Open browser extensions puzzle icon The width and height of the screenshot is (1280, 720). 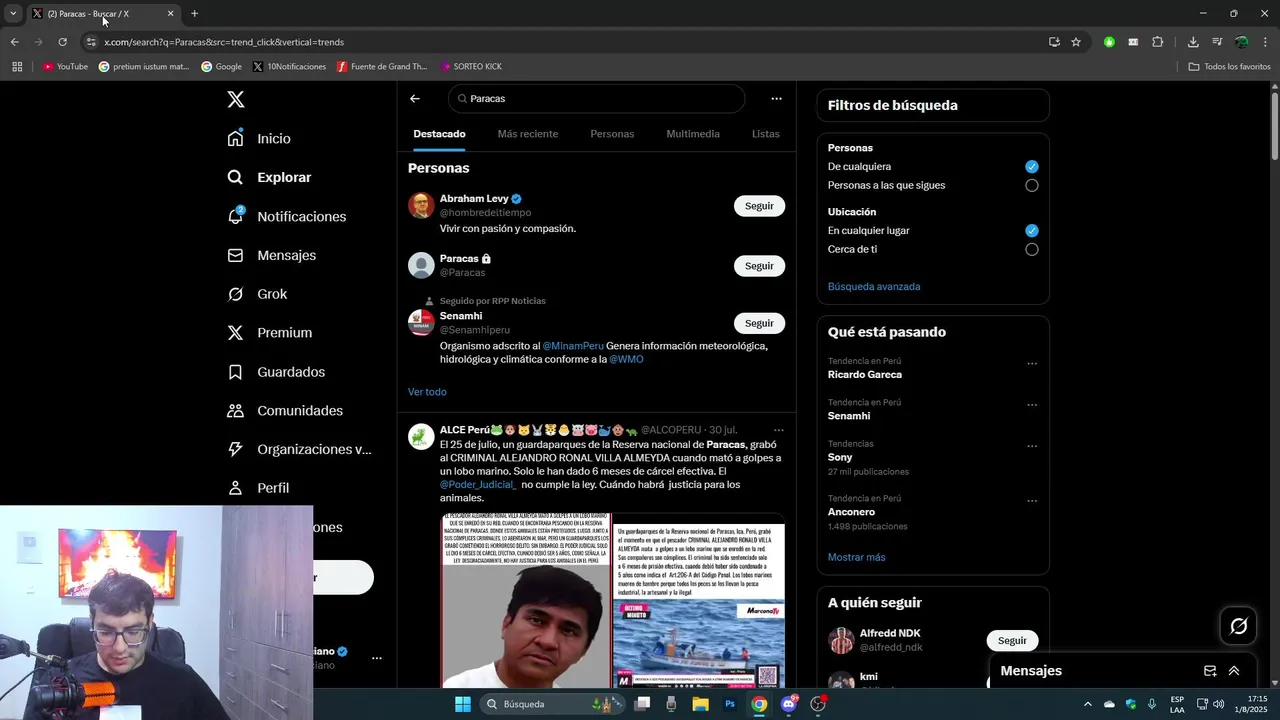point(1158,42)
